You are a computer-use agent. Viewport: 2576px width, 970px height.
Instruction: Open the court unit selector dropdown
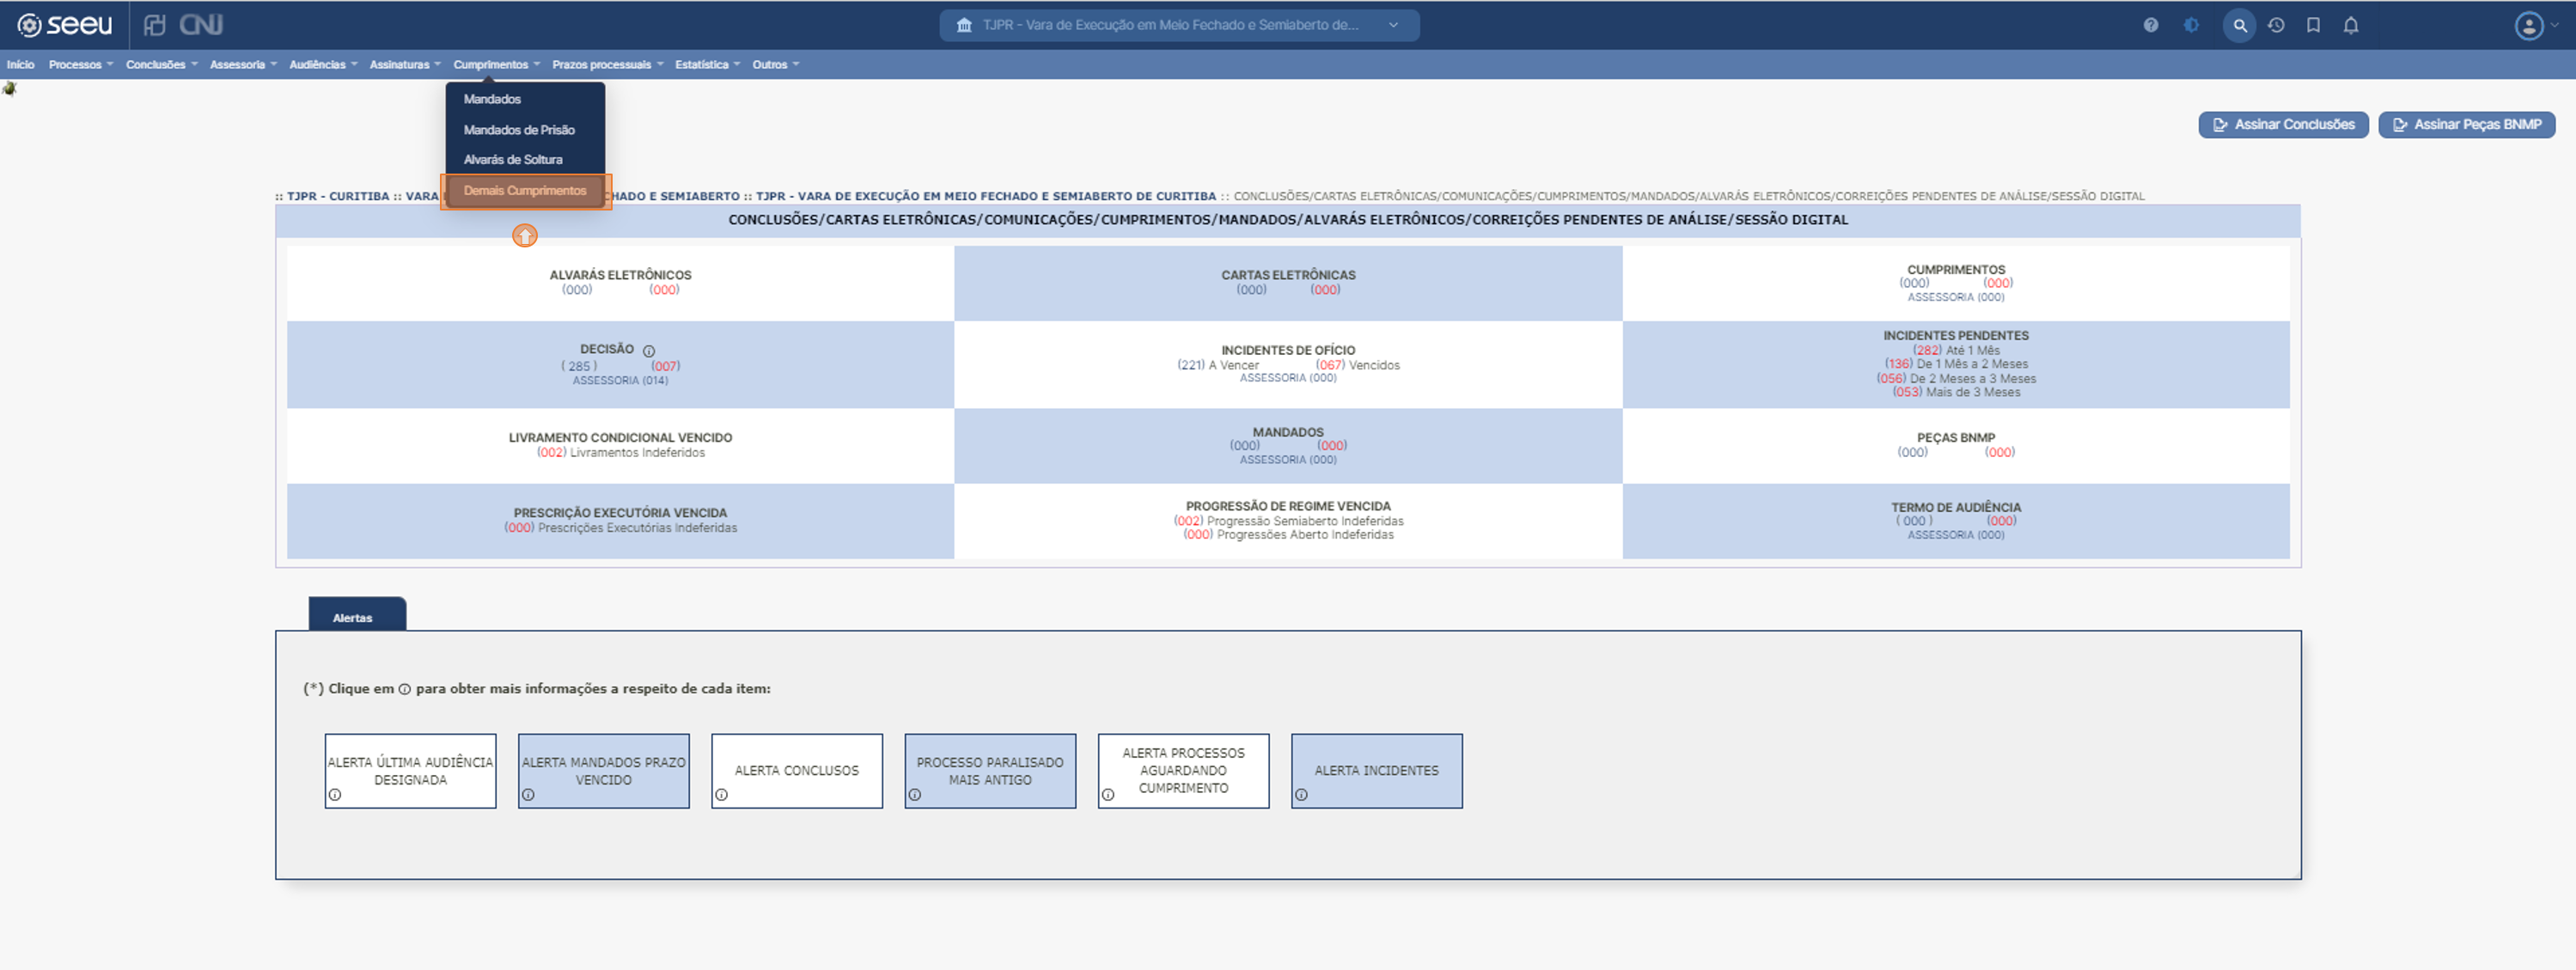point(1178,25)
